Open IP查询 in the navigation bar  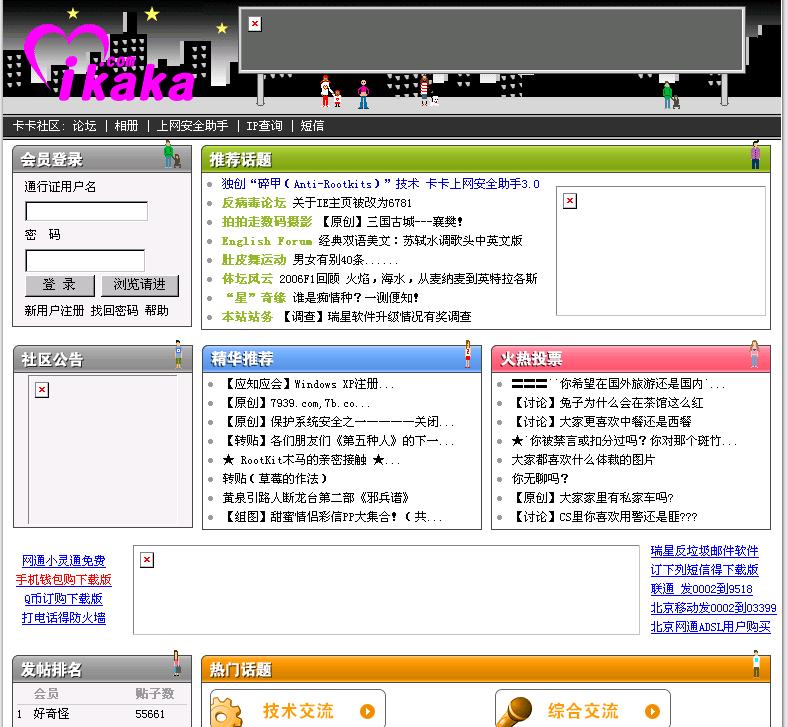click(x=264, y=126)
